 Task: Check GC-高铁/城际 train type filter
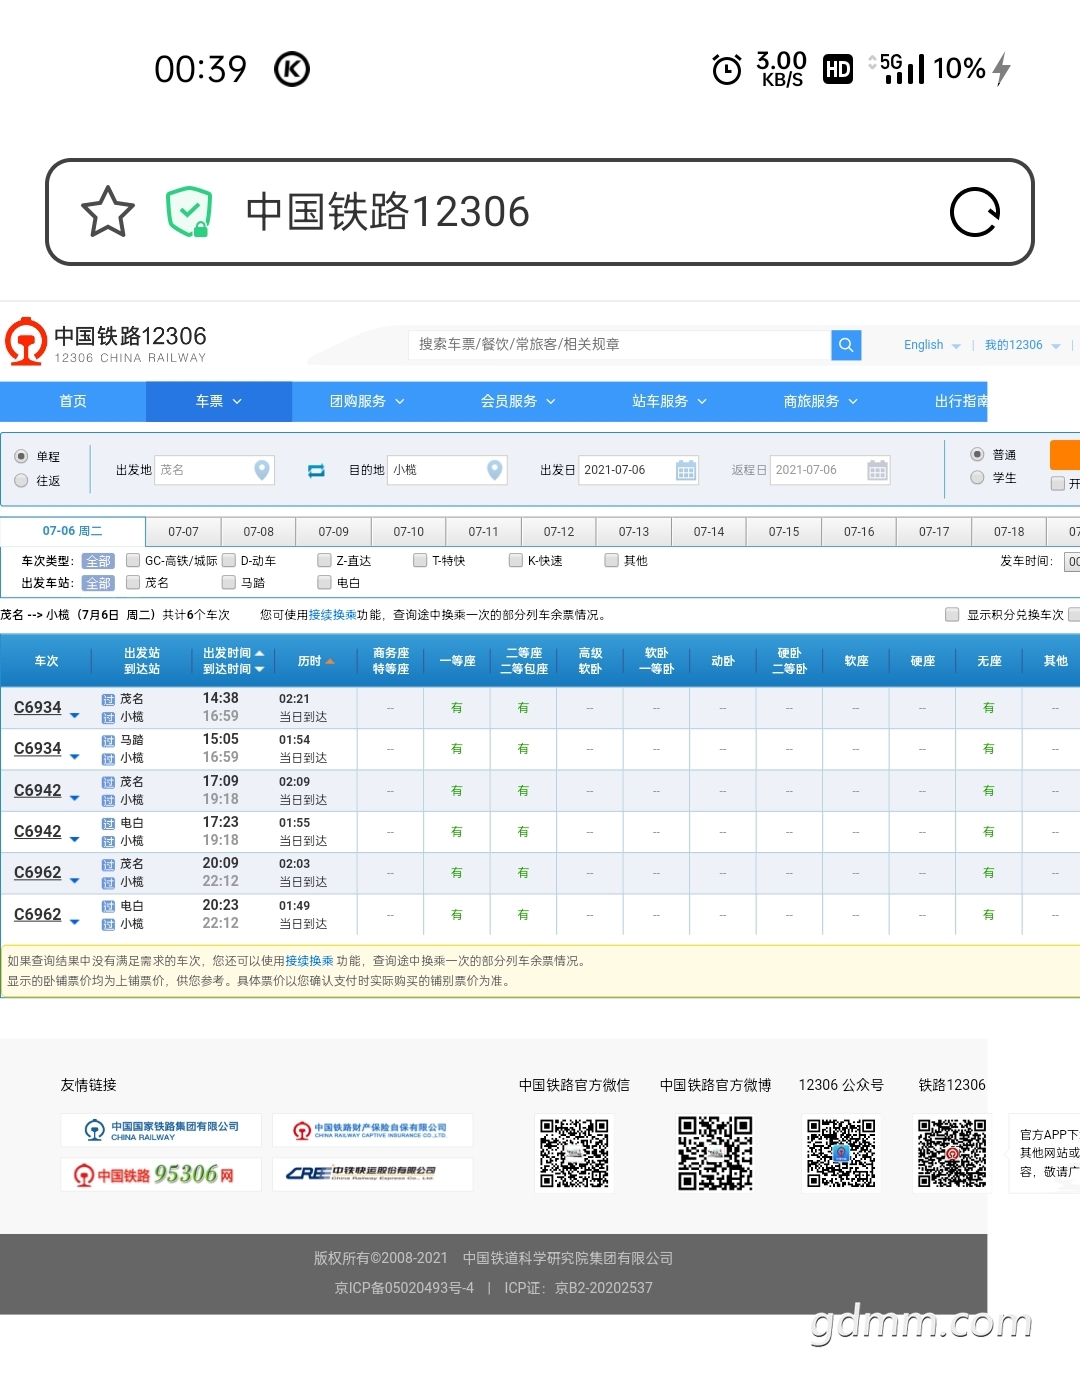[x=133, y=561]
